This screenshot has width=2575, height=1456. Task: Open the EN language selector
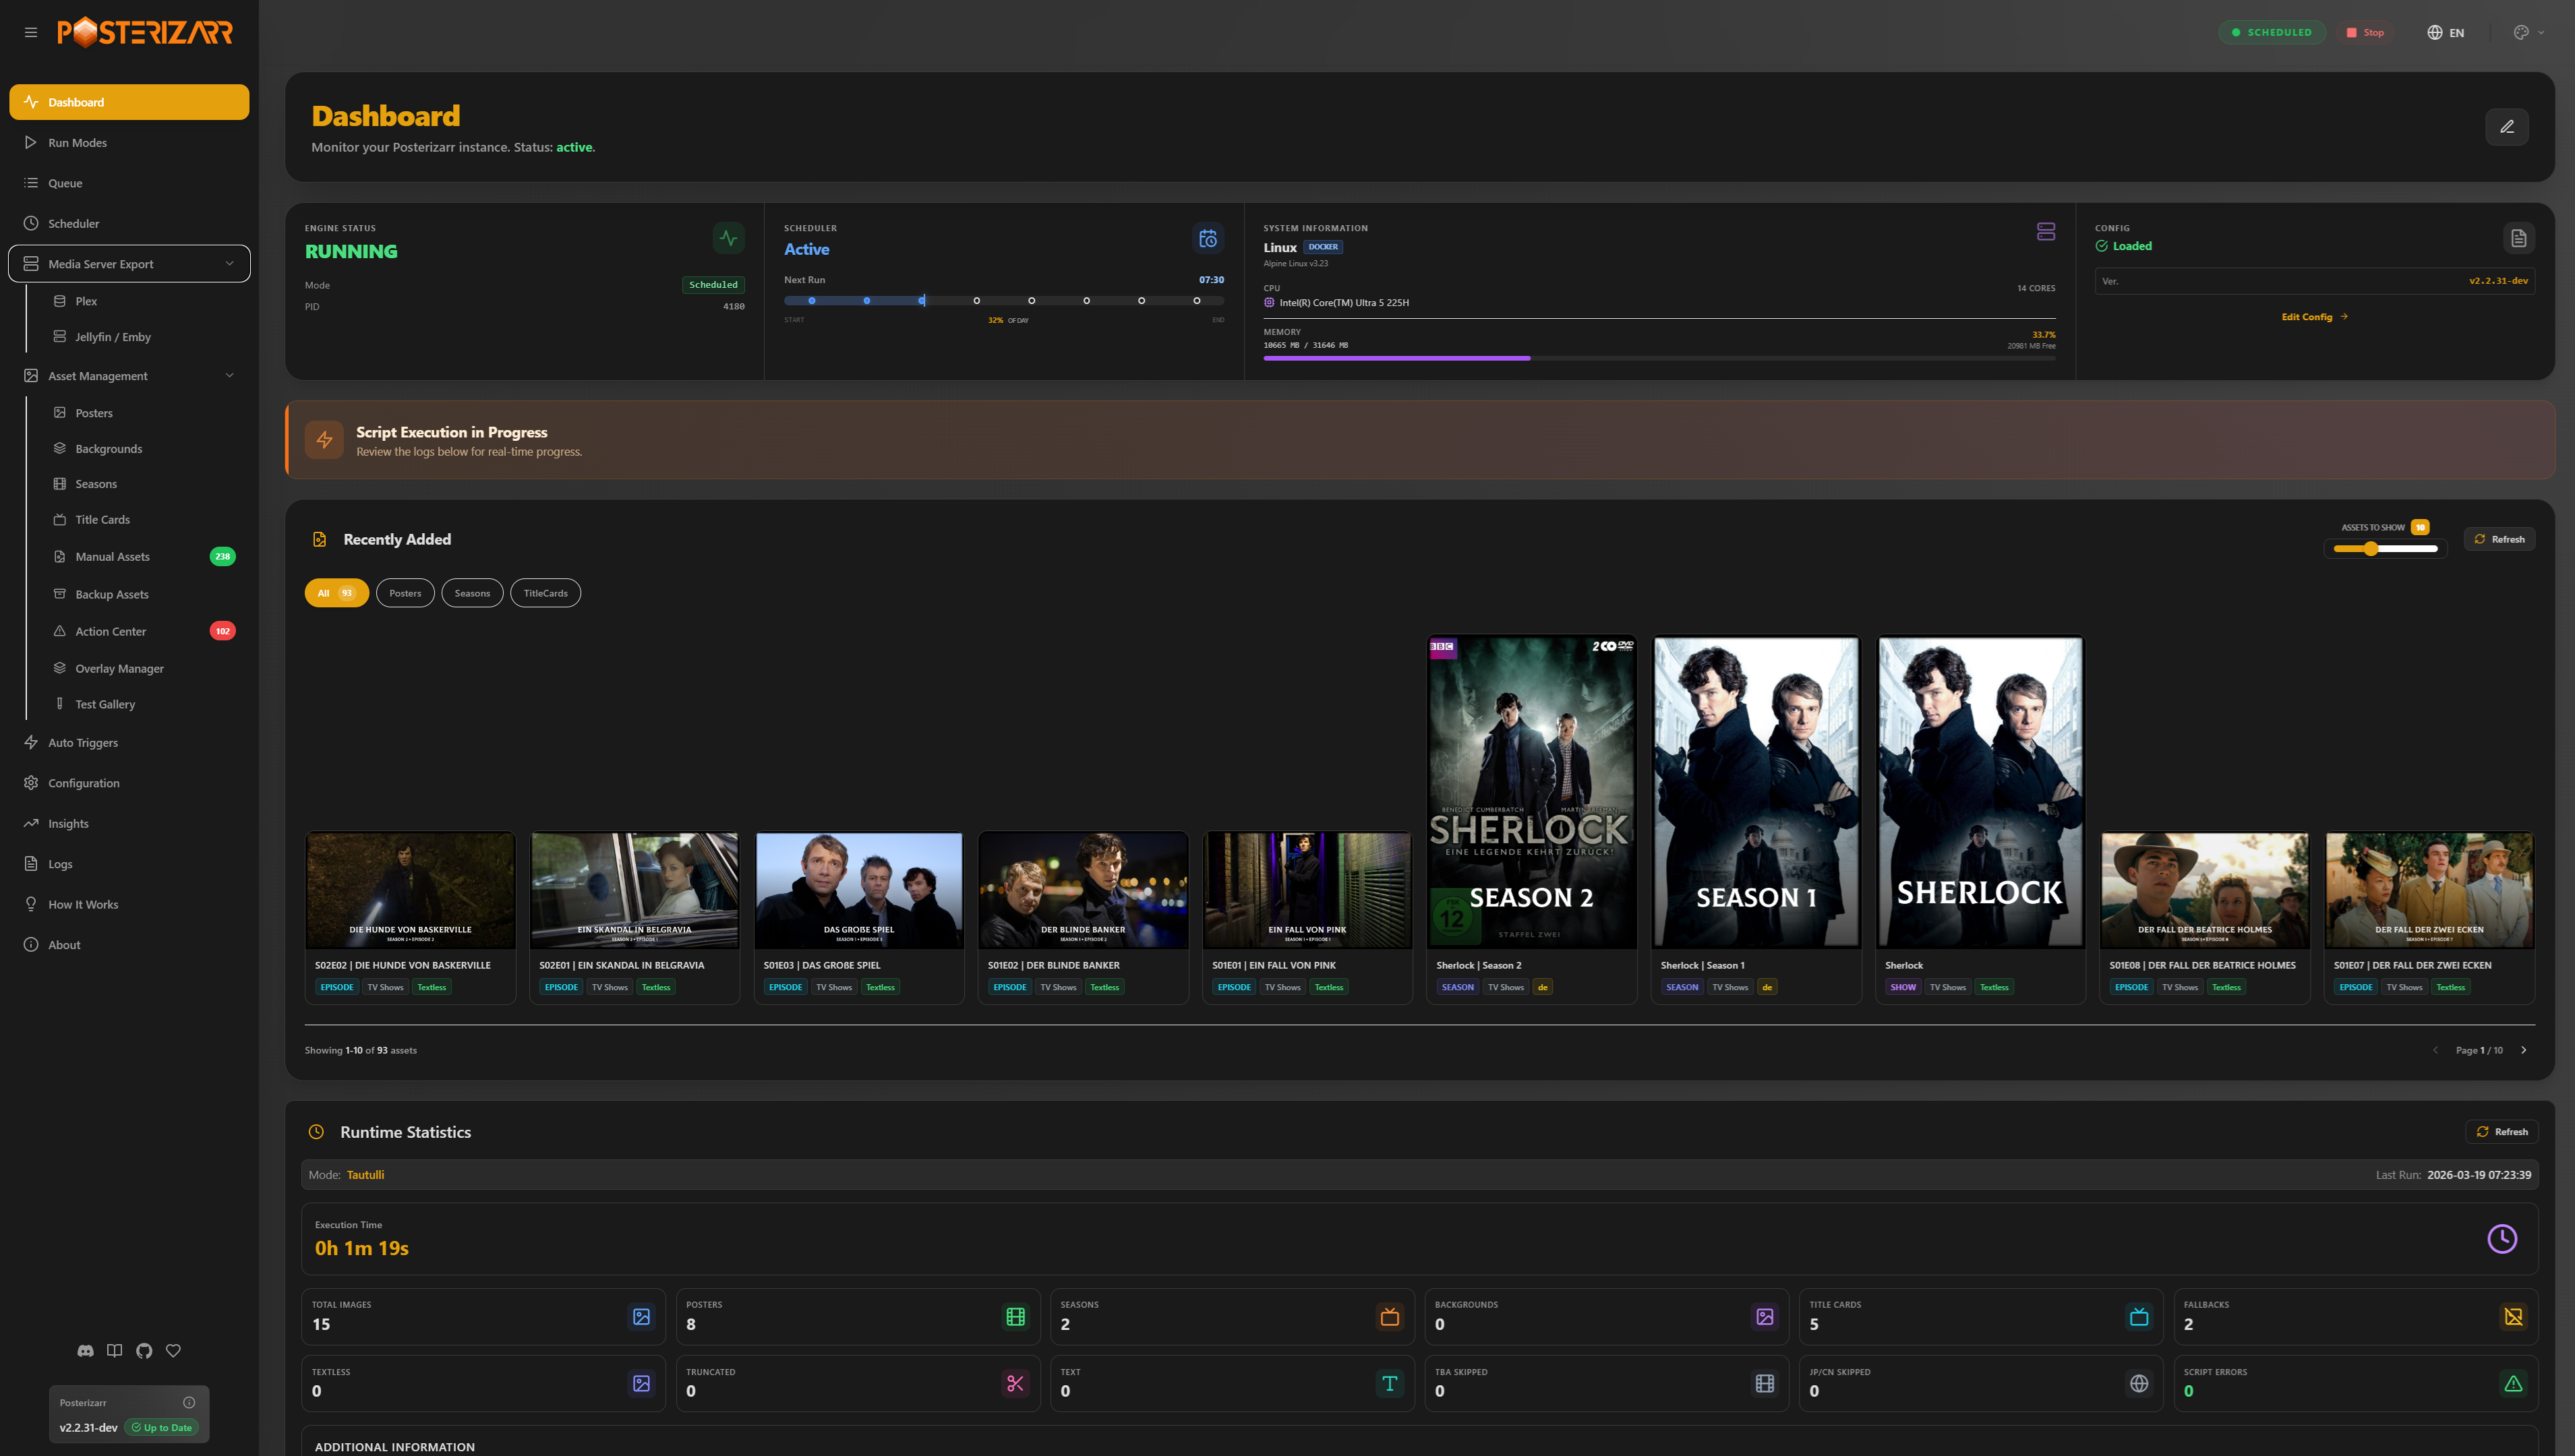pyautogui.click(x=2446, y=32)
